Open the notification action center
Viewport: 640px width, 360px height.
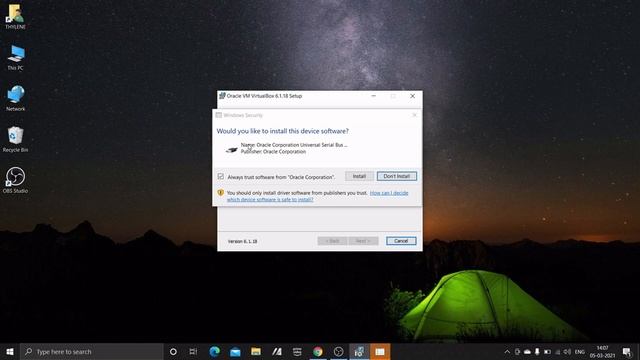627,351
